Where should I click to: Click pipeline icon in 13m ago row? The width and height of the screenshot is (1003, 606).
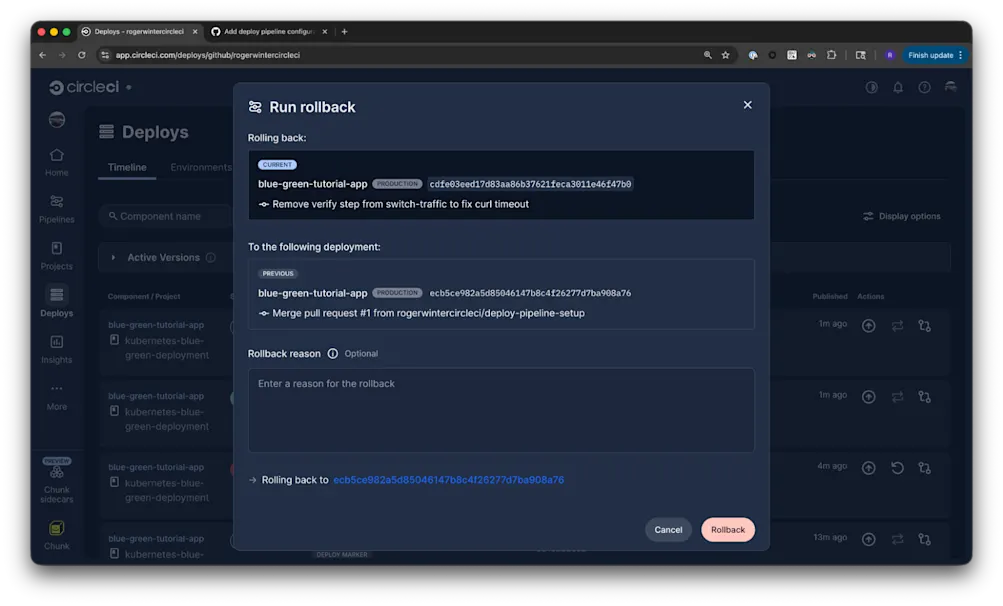pos(924,539)
